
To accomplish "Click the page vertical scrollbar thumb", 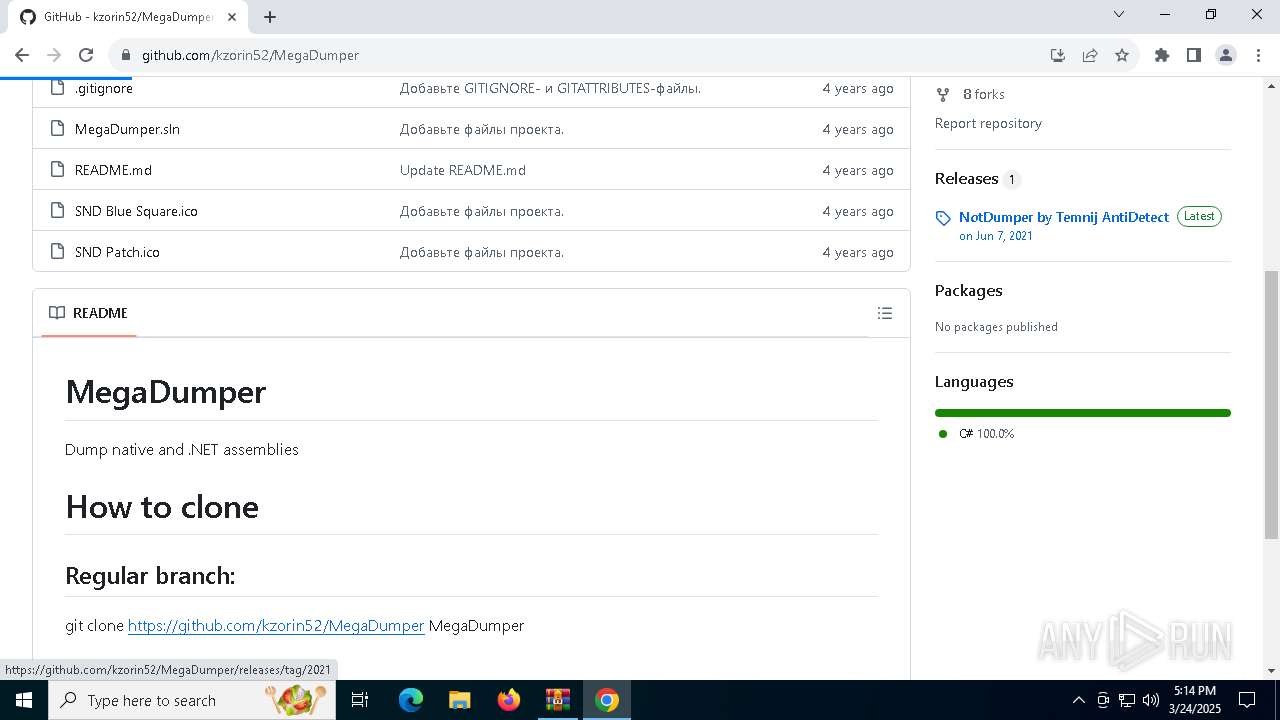I will 1271,405.
